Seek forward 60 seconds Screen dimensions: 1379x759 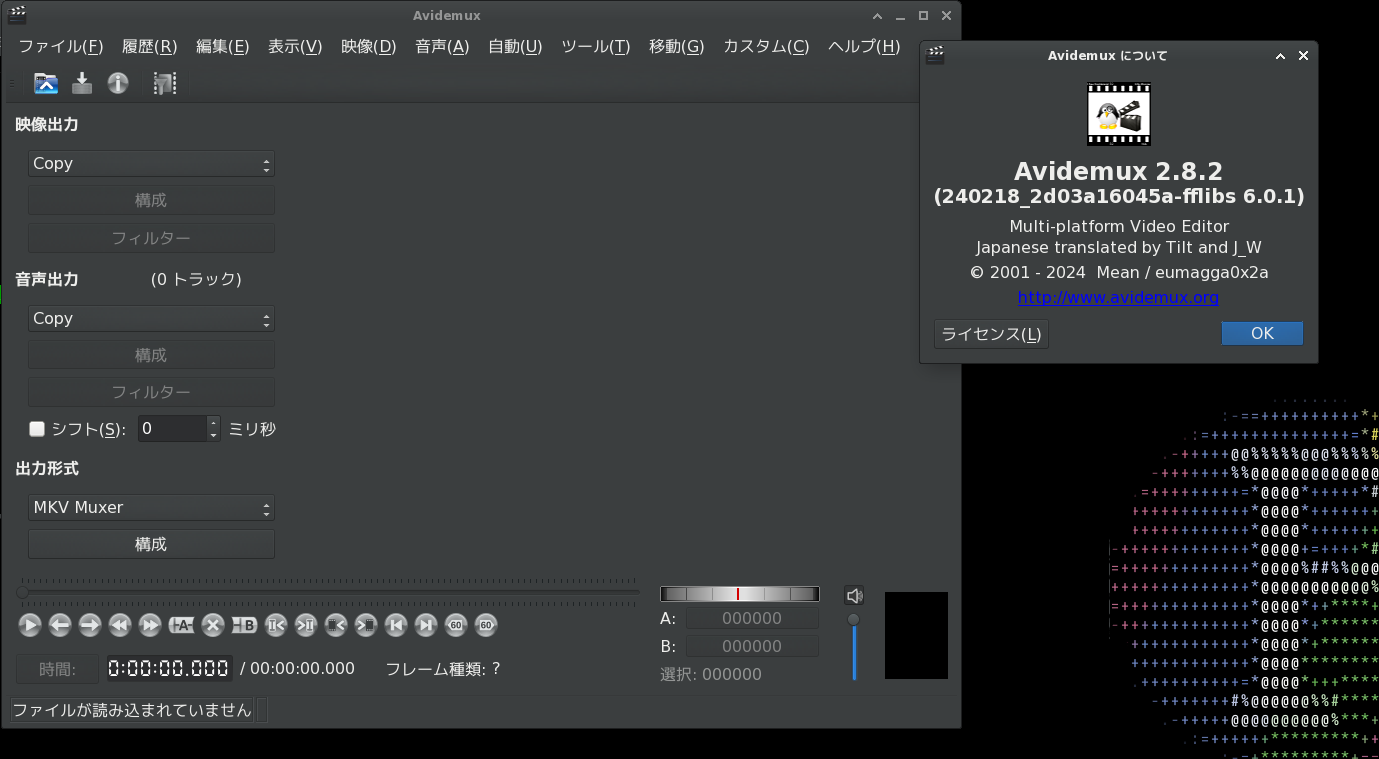pyautogui.click(x=486, y=625)
